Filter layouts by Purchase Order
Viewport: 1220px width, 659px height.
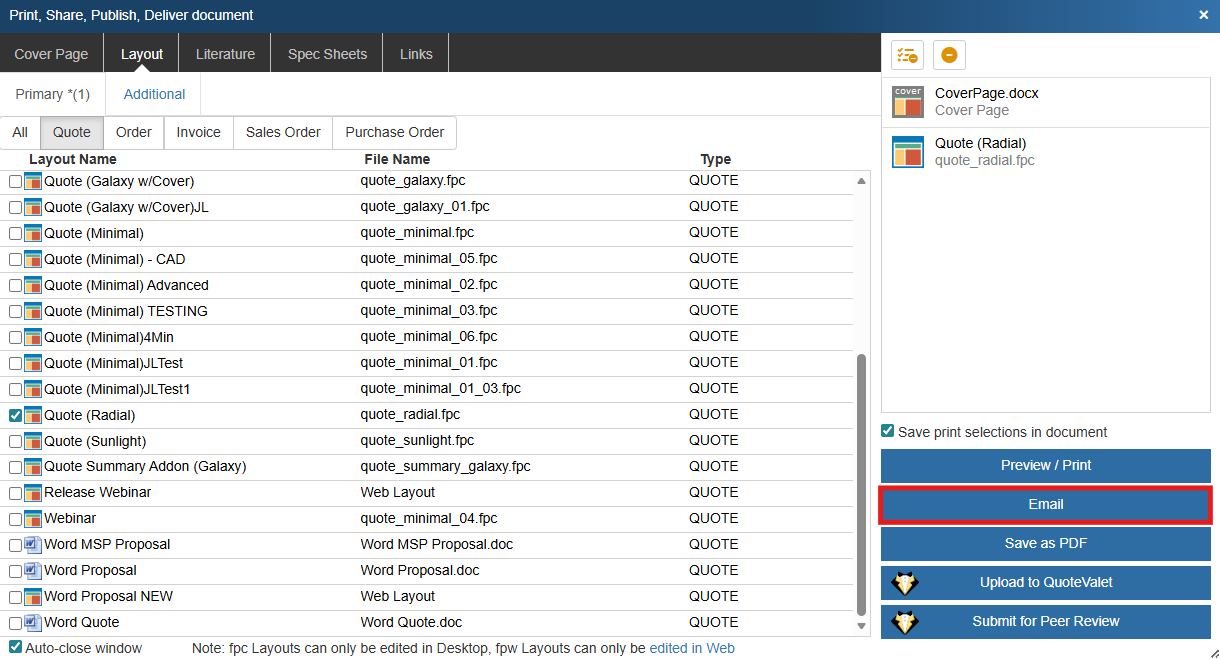[x=394, y=132]
